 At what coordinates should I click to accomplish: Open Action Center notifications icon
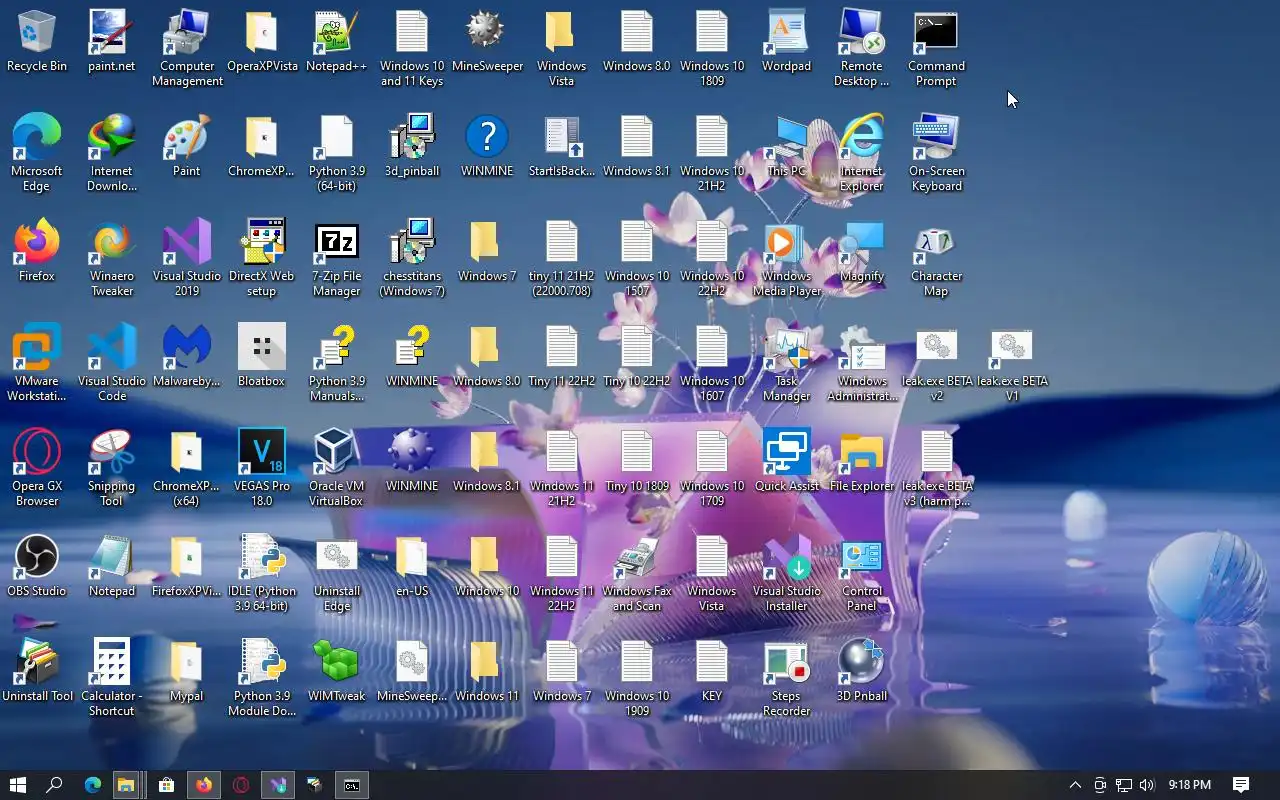coord(1241,785)
